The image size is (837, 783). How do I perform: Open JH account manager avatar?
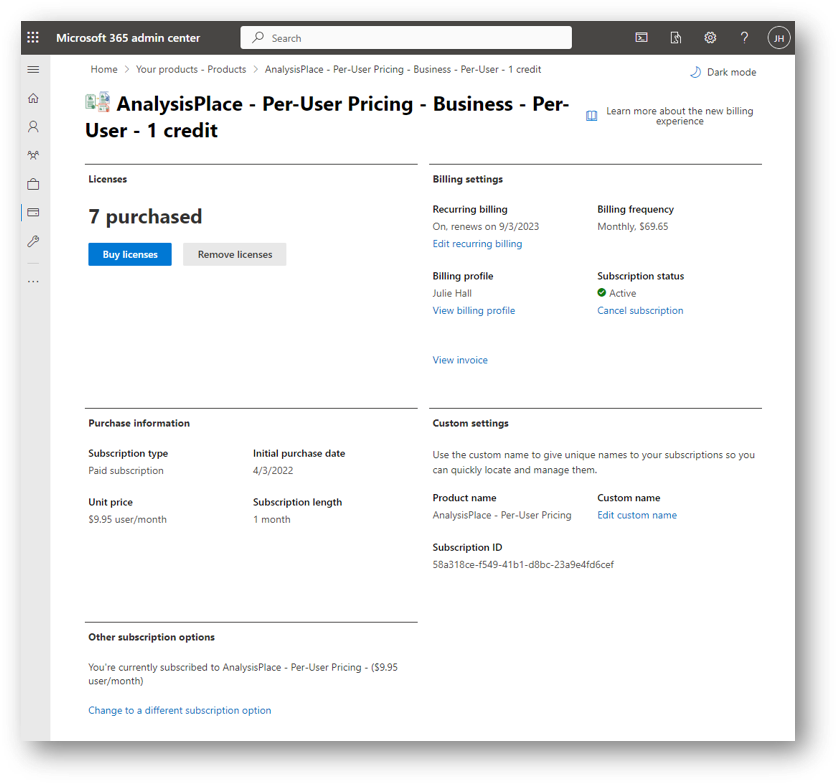tap(779, 38)
